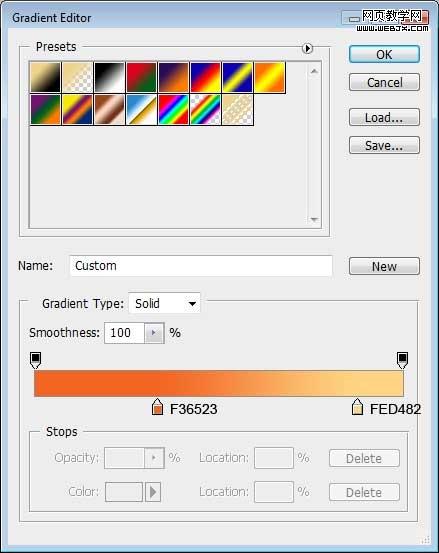This screenshot has width=439, height=553.
Task: Select the red-to-green gradient preset
Action: (141, 77)
